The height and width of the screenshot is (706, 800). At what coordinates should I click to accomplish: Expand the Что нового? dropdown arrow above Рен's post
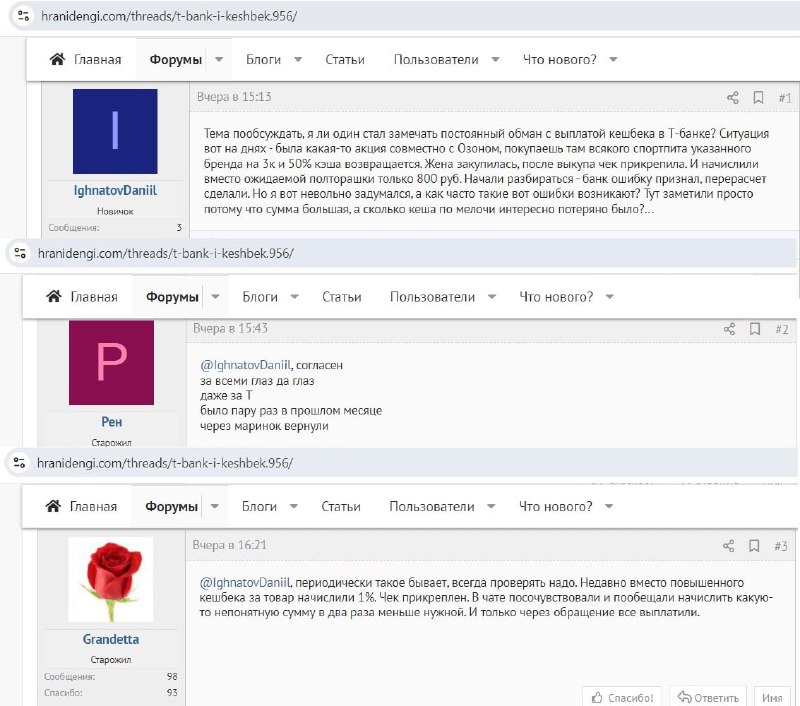pos(610,297)
